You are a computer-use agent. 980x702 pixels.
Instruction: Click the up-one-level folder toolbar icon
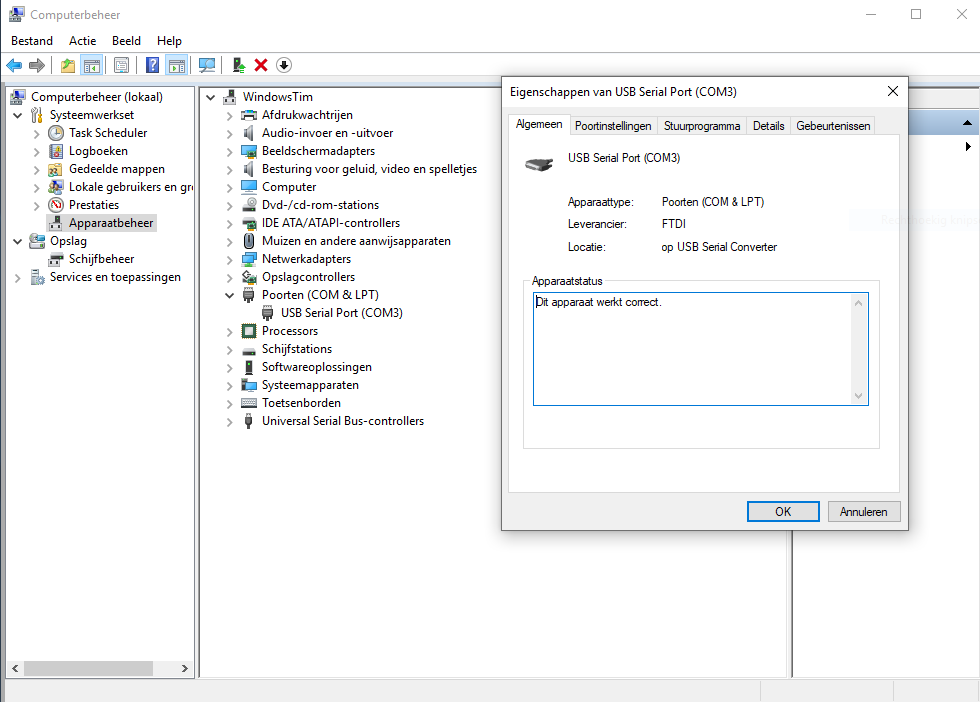pos(68,65)
